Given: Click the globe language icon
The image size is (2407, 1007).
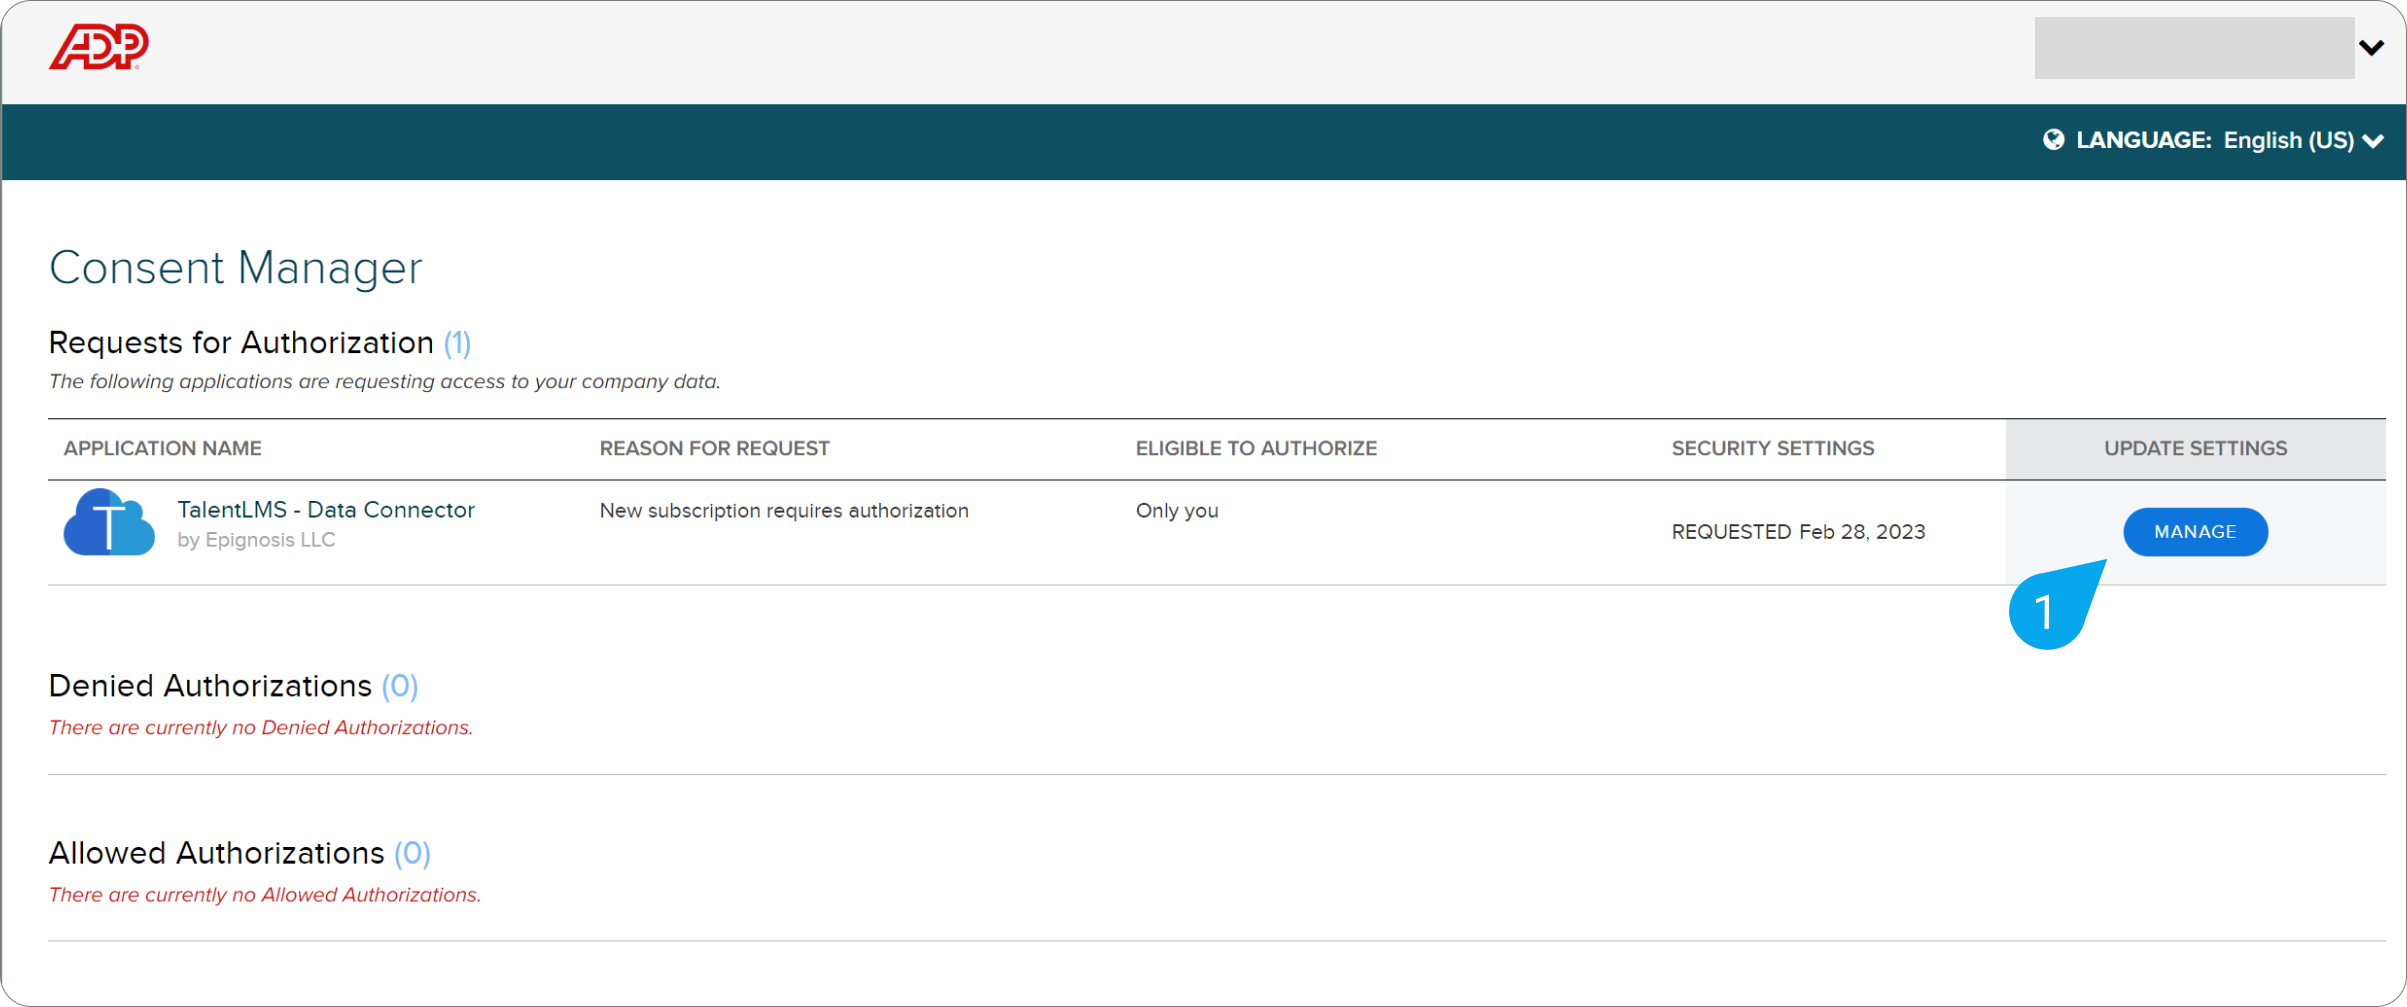Looking at the screenshot, I should click(x=2053, y=140).
